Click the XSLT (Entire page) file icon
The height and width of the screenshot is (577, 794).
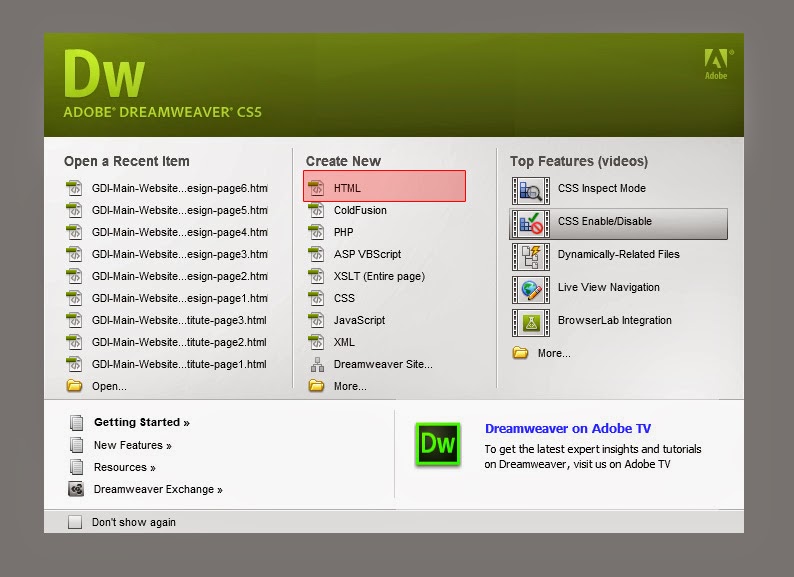point(316,276)
